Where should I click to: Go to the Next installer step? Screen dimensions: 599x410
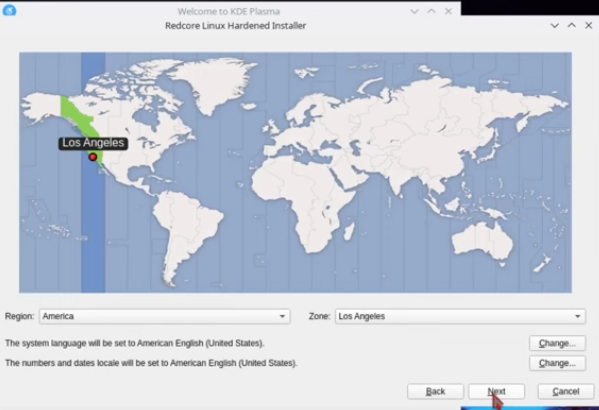[497, 391]
